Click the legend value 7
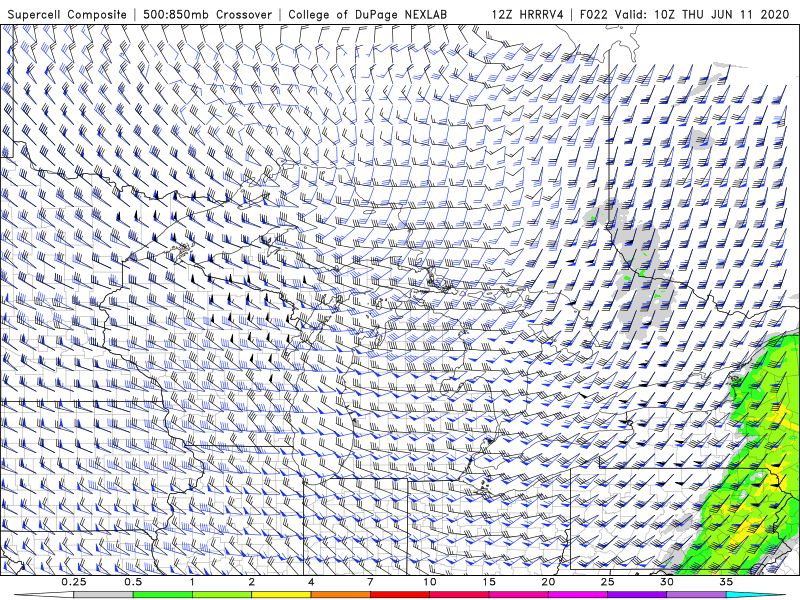The width and height of the screenshot is (800, 600). 370,582
